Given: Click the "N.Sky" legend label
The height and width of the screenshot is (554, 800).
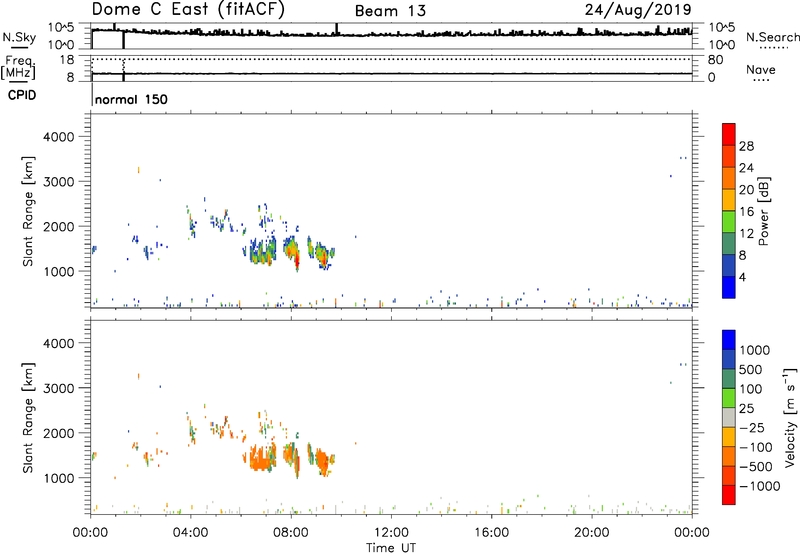Looking at the screenshot, I should point(19,37).
